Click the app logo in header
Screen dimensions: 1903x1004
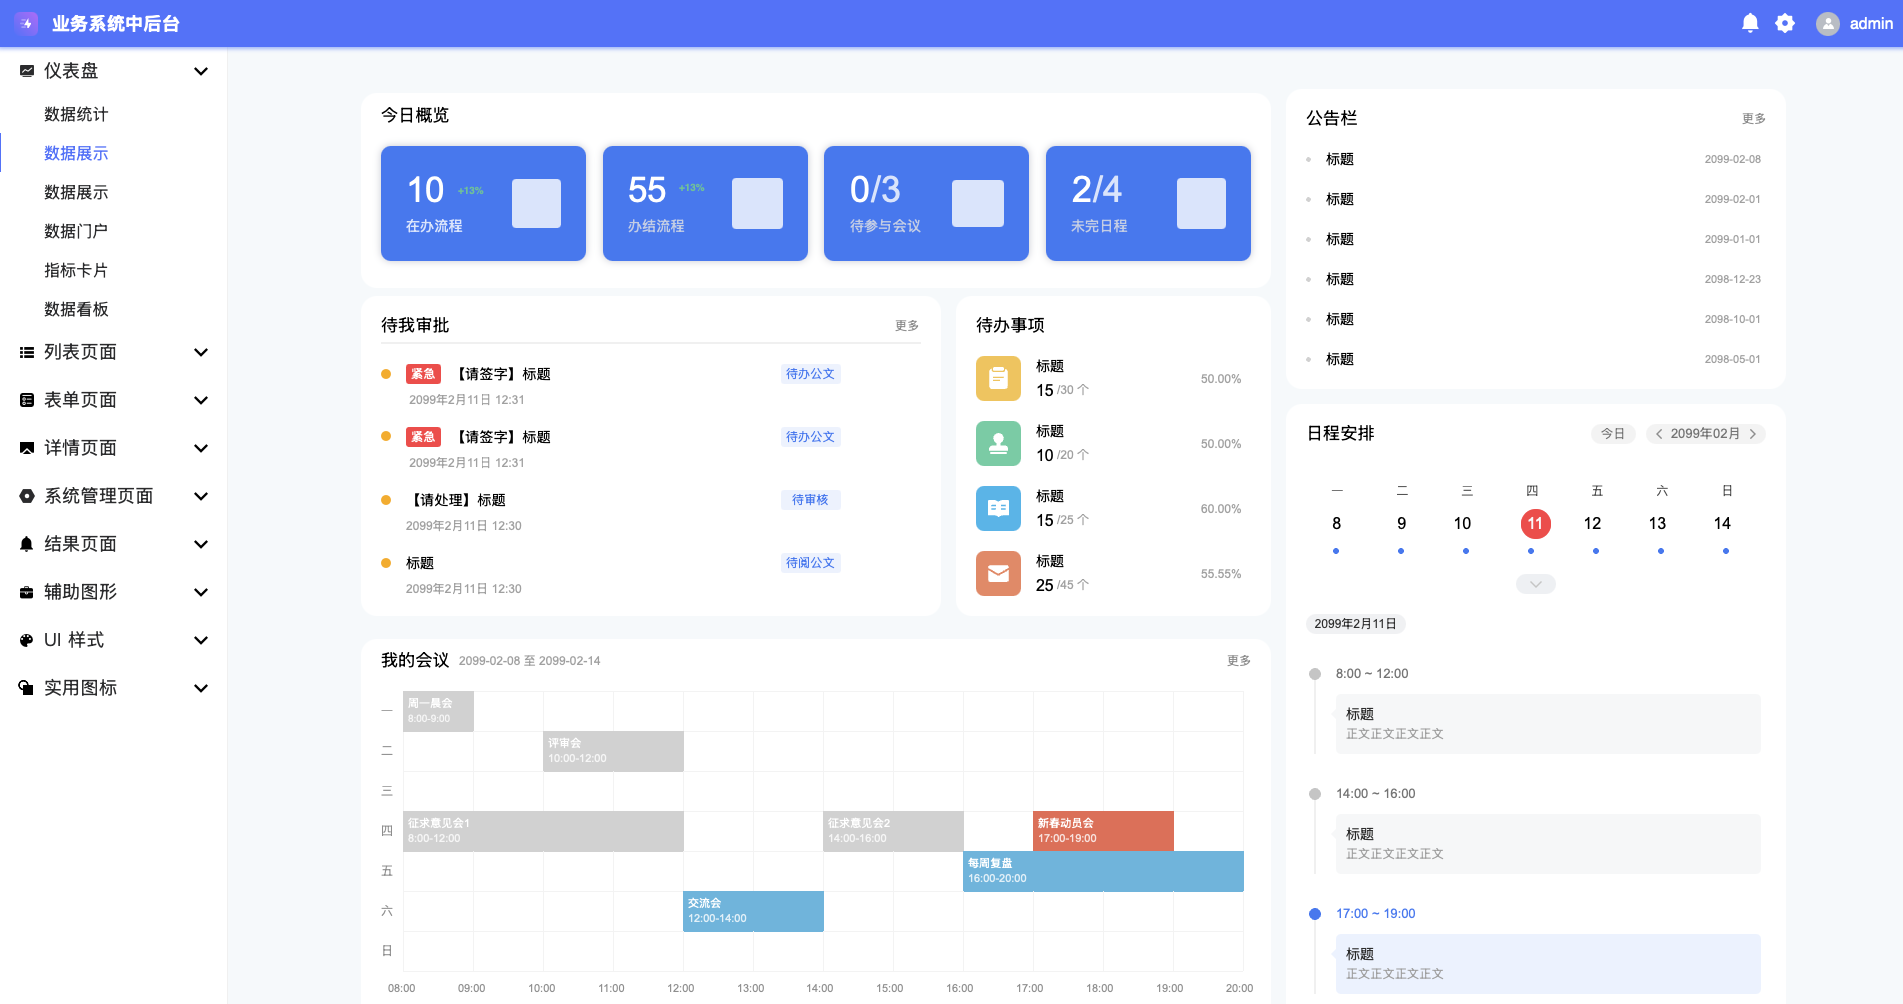coord(26,23)
